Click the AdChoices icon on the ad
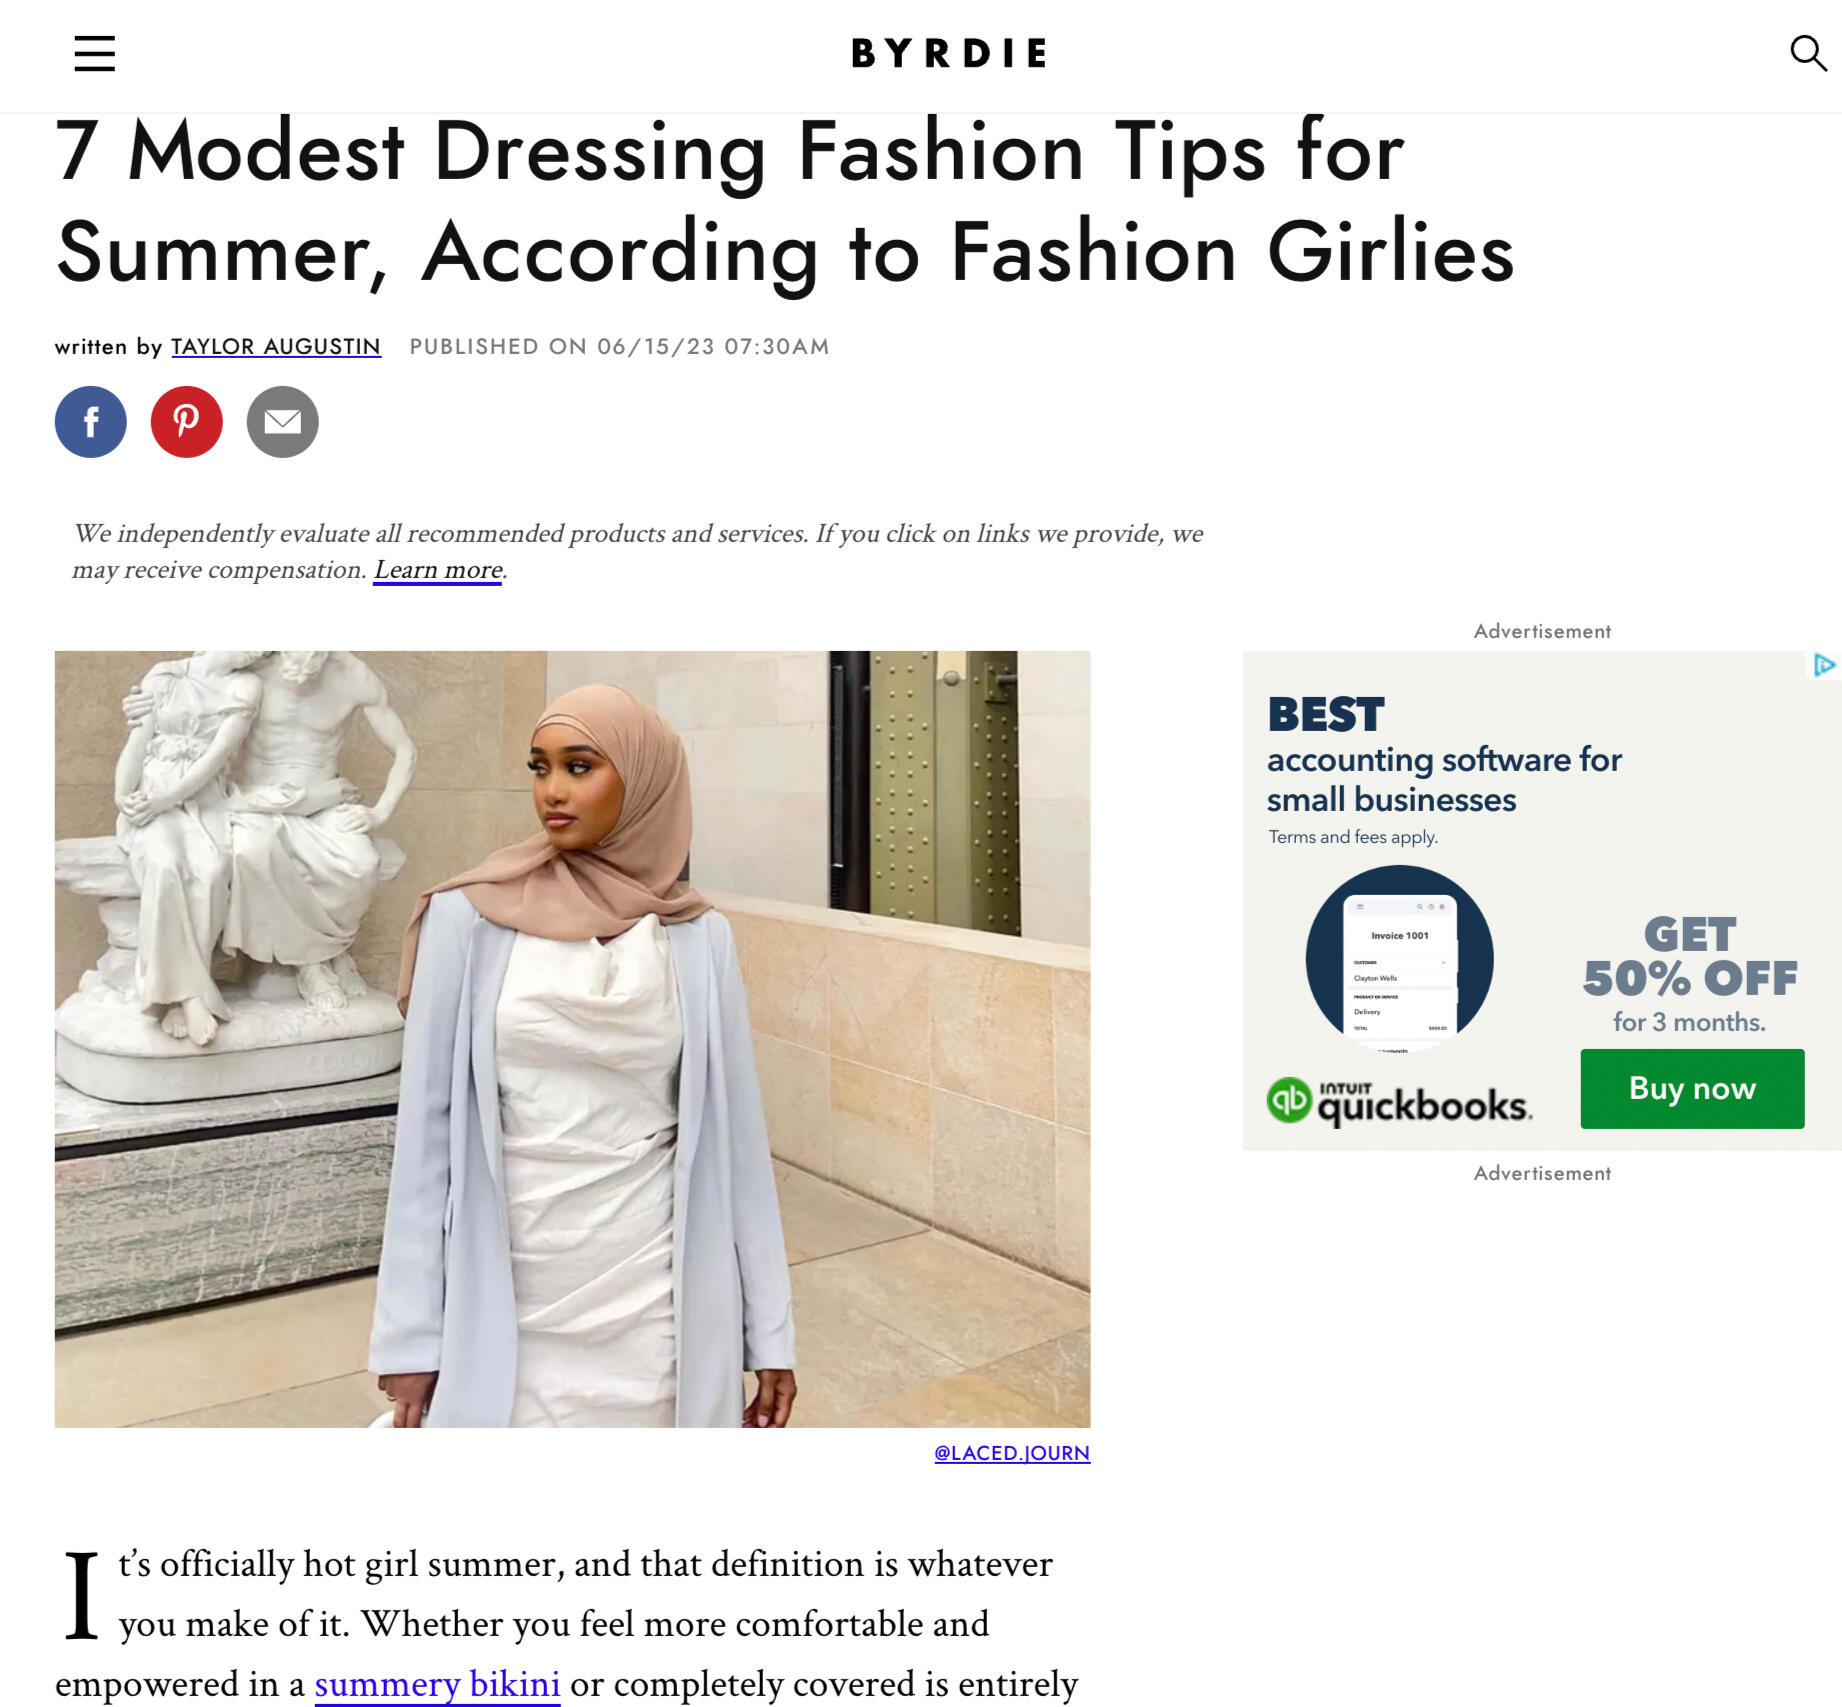 pos(1824,665)
